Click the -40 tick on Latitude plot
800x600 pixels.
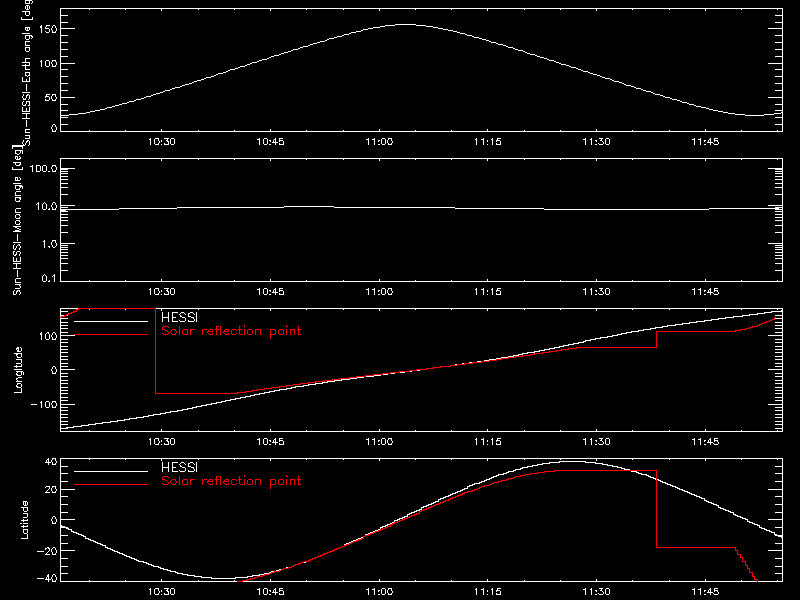[46, 579]
